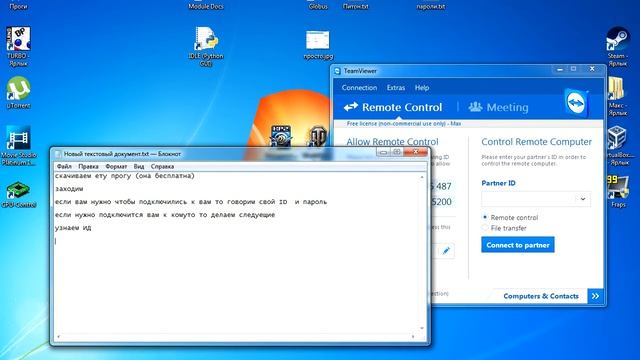Open the game icon left of World of Tanks
Image resolution: width=640 pixels, height=360 pixels.
(281, 137)
